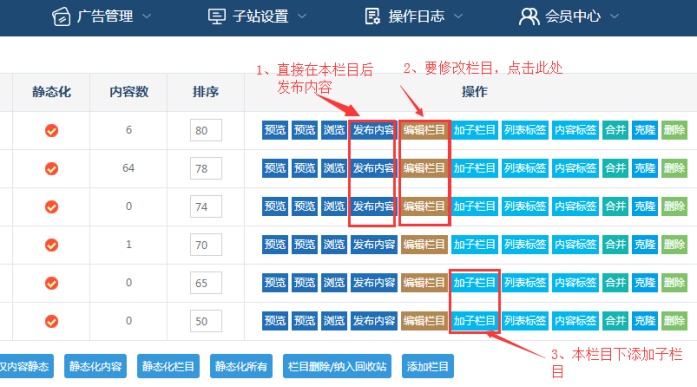
Task: Click 编辑栏目 in the row with order 78
Action: (x=424, y=168)
